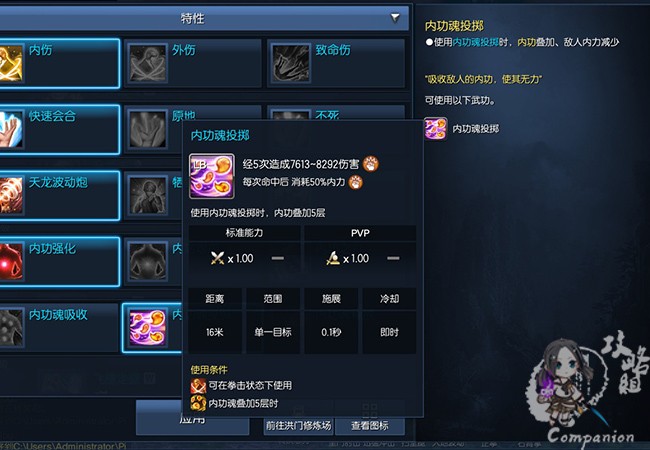Select the purple 内功魂投掷 trait icon in the grid
The image size is (650, 450).
(x=148, y=328)
